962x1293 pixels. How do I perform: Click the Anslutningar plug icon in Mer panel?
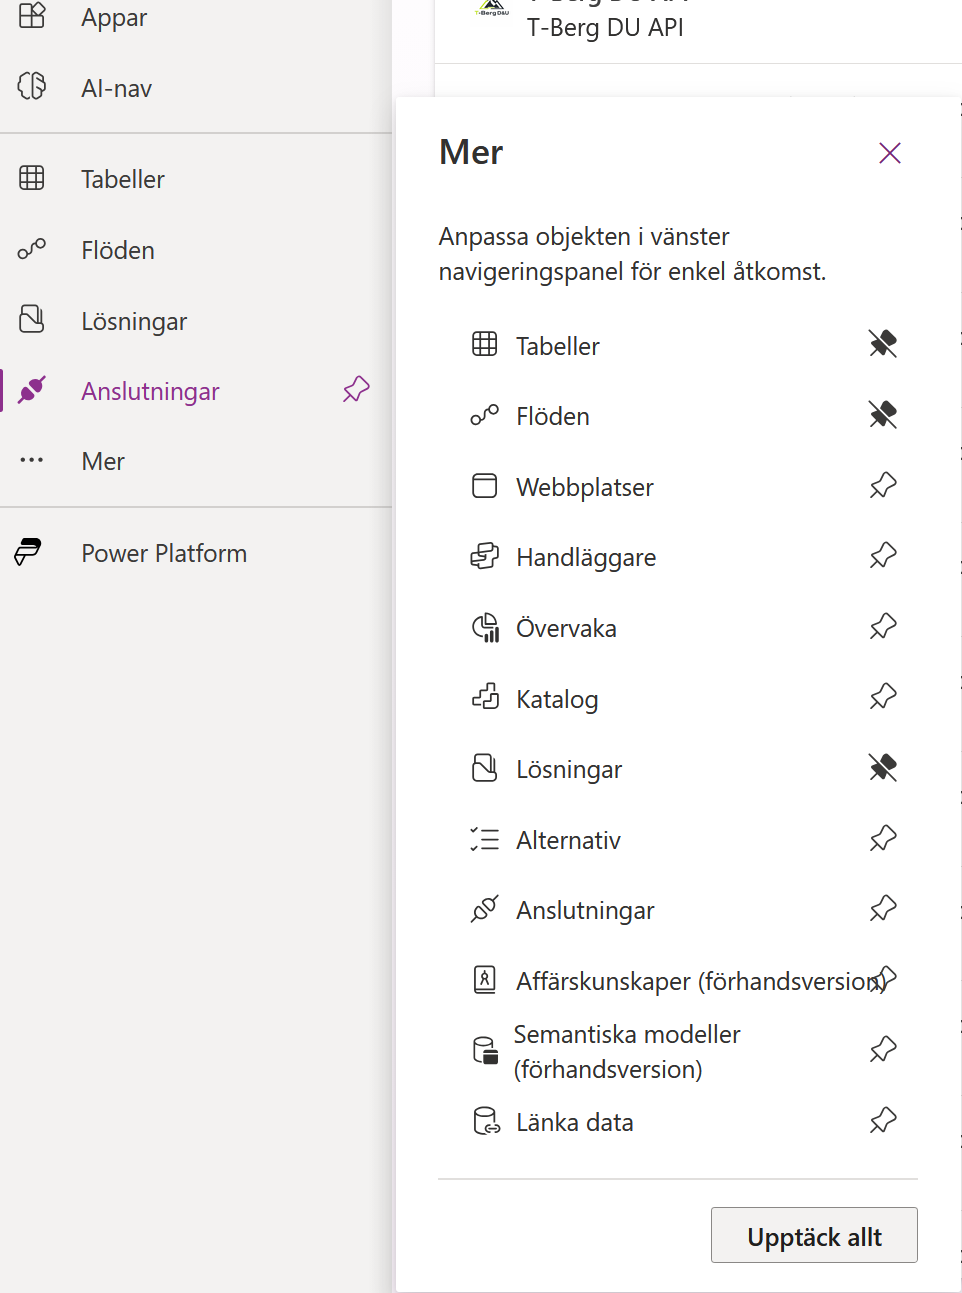[485, 908]
